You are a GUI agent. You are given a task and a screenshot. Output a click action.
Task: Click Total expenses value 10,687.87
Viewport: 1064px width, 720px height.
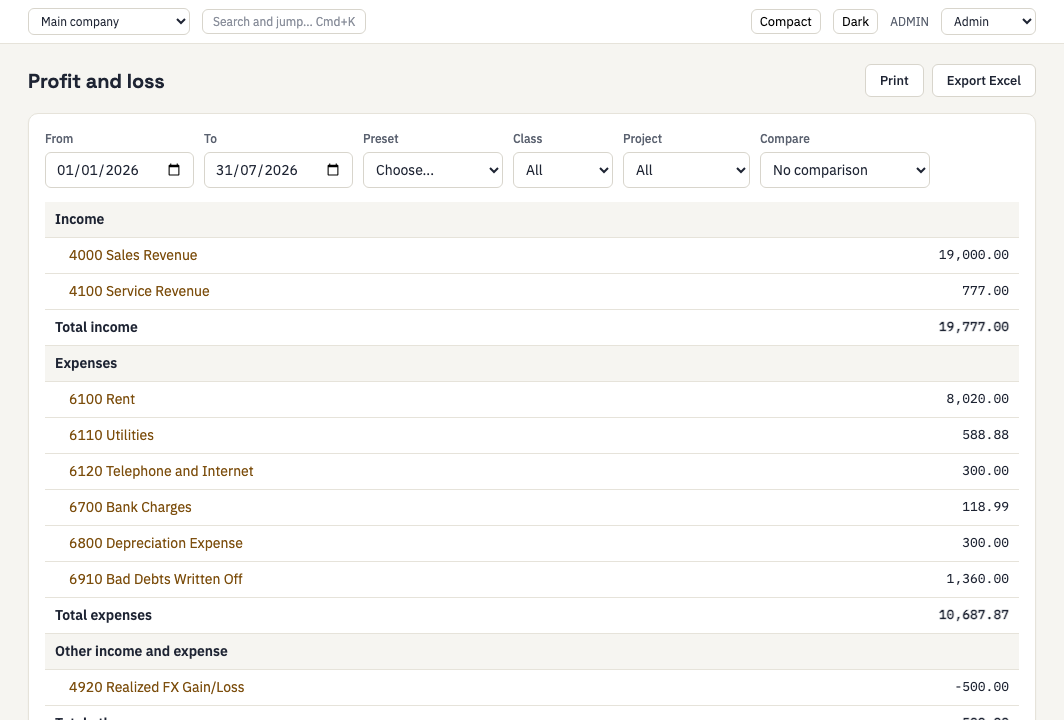[973, 615]
